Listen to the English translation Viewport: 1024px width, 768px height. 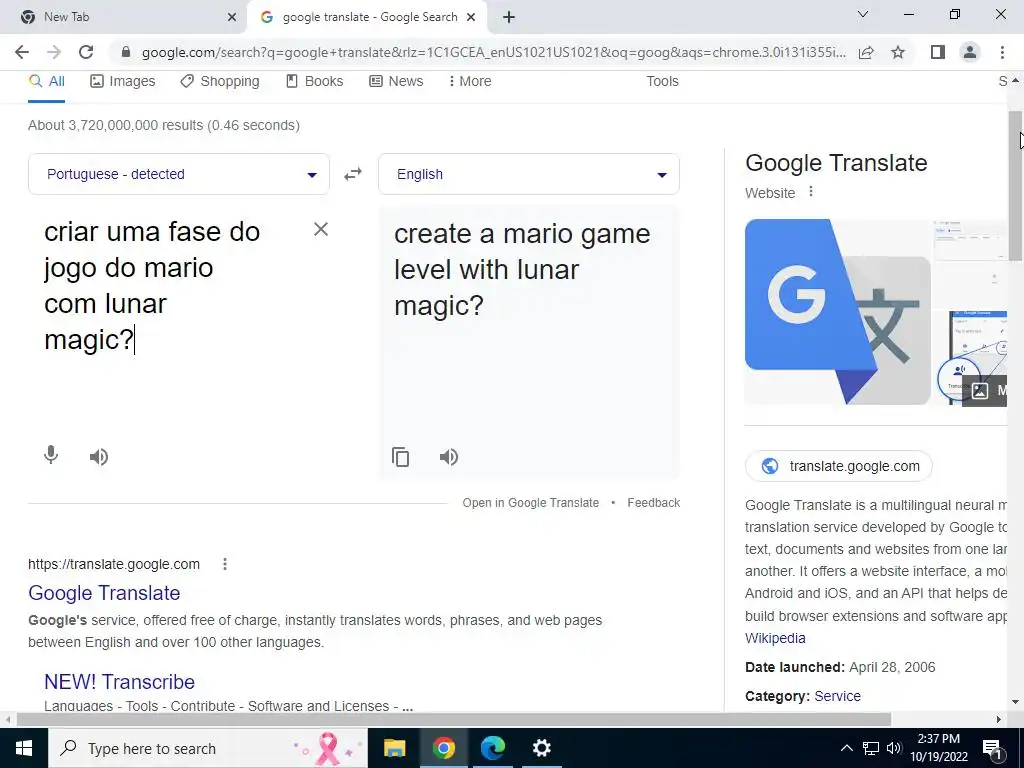pyautogui.click(x=449, y=456)
